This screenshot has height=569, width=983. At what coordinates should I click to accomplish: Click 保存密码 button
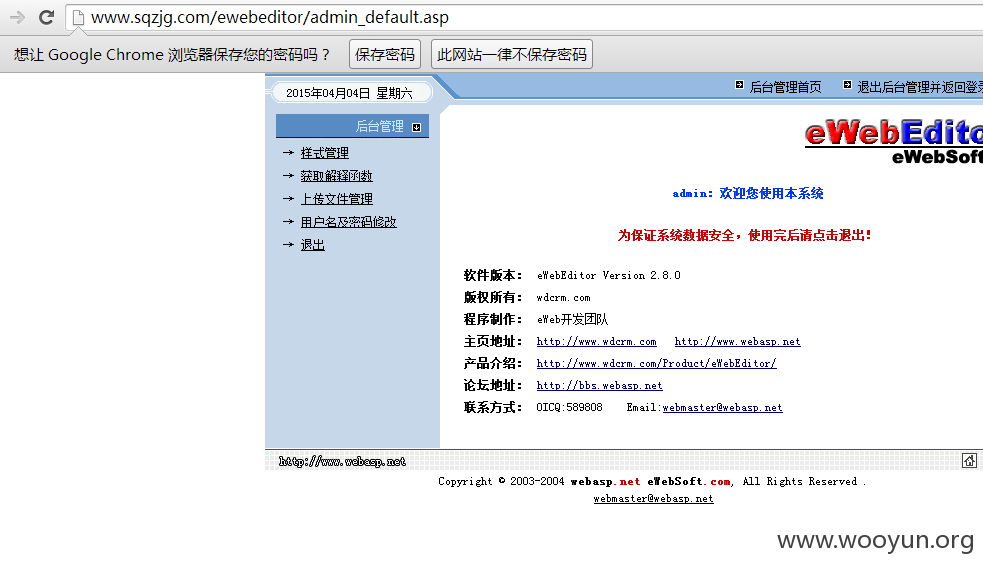point(385,55)
